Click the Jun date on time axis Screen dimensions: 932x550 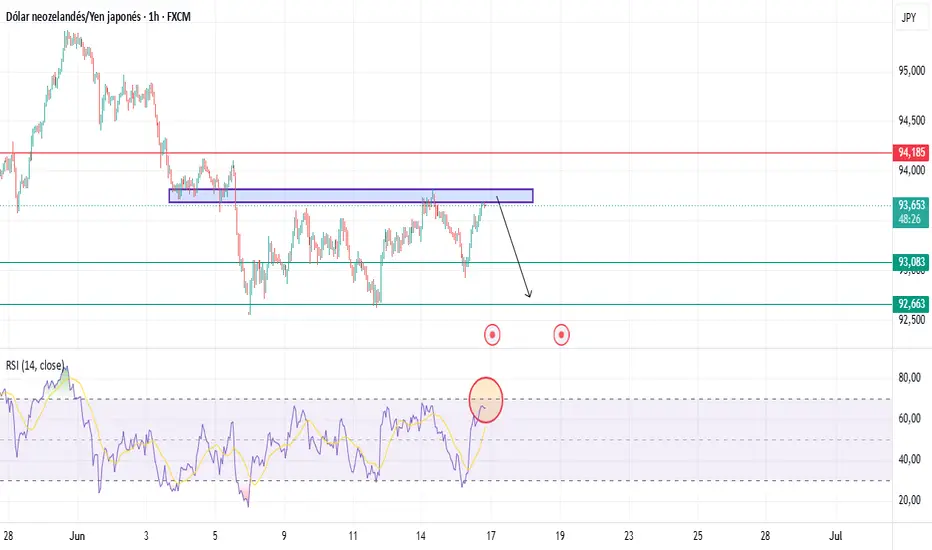click(77, 536)
